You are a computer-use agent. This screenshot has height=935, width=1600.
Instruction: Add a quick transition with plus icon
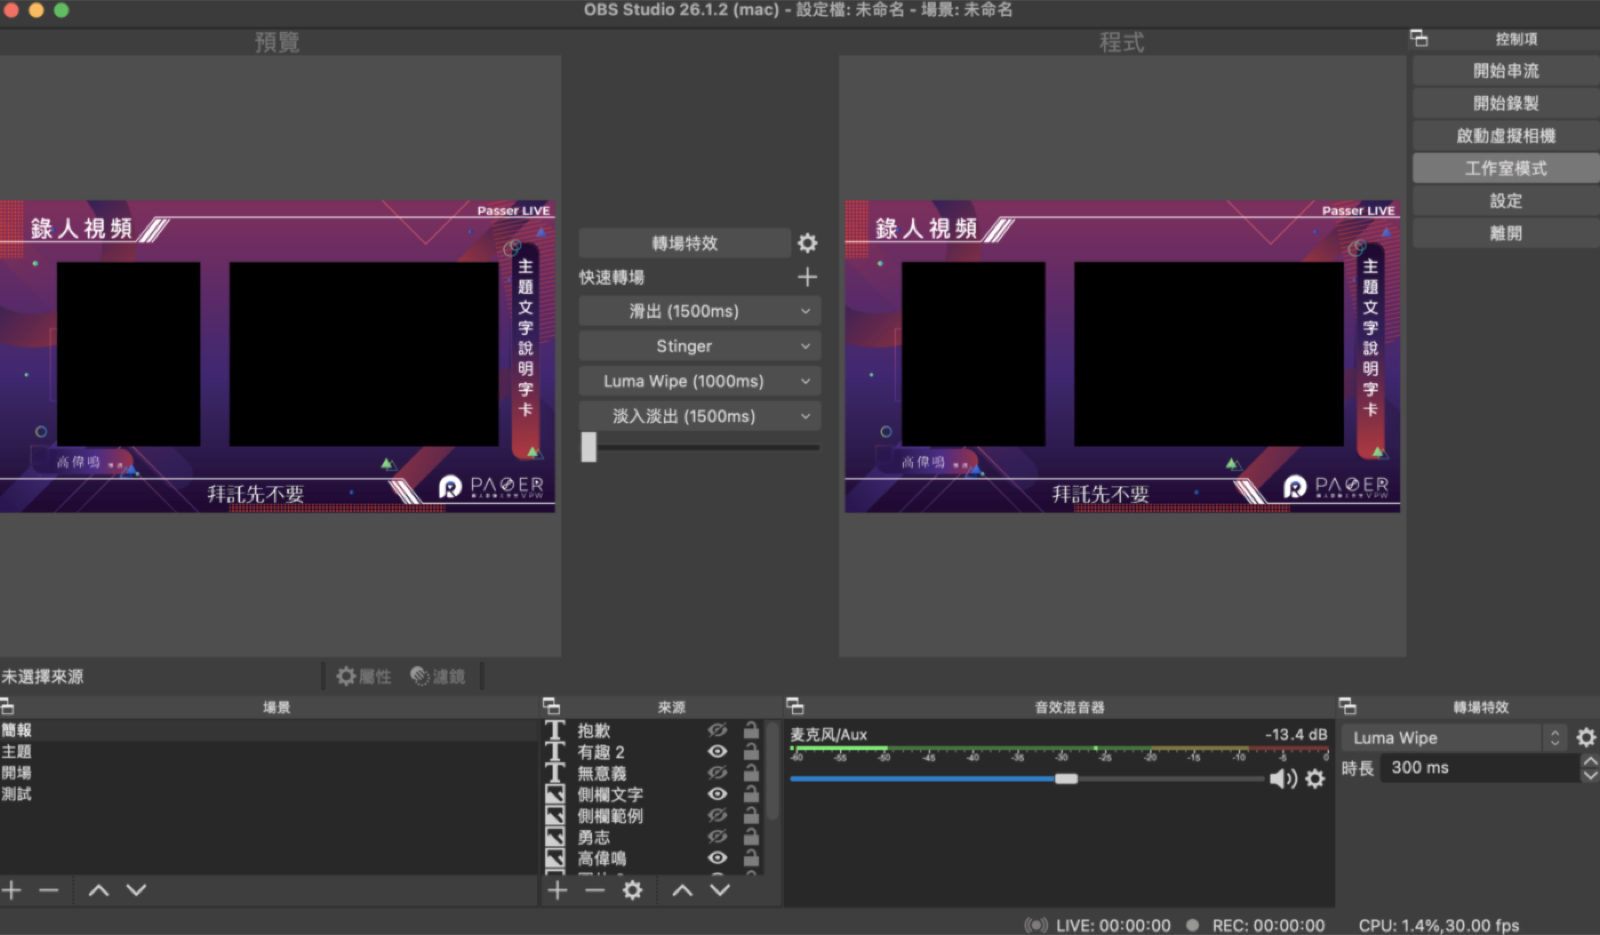807,277
